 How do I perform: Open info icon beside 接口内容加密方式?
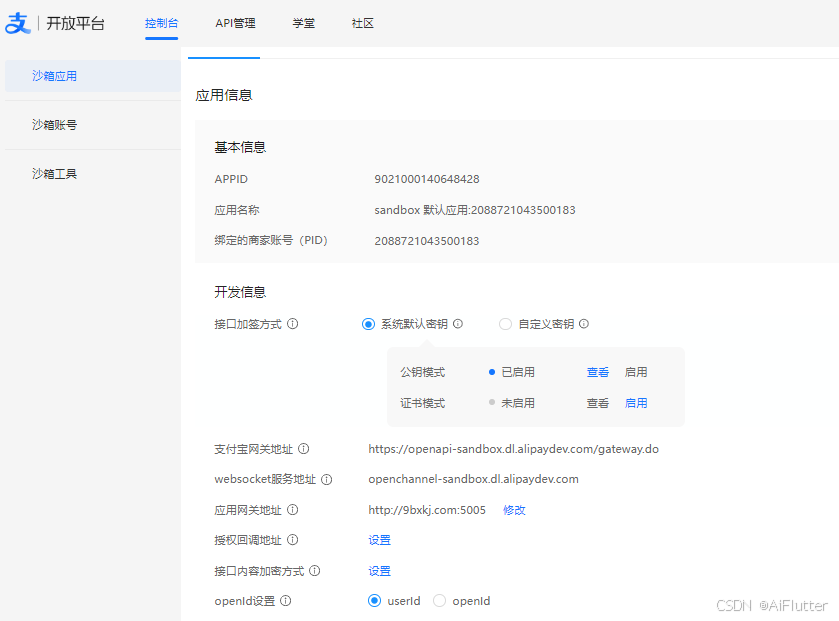tap(315, 571)
